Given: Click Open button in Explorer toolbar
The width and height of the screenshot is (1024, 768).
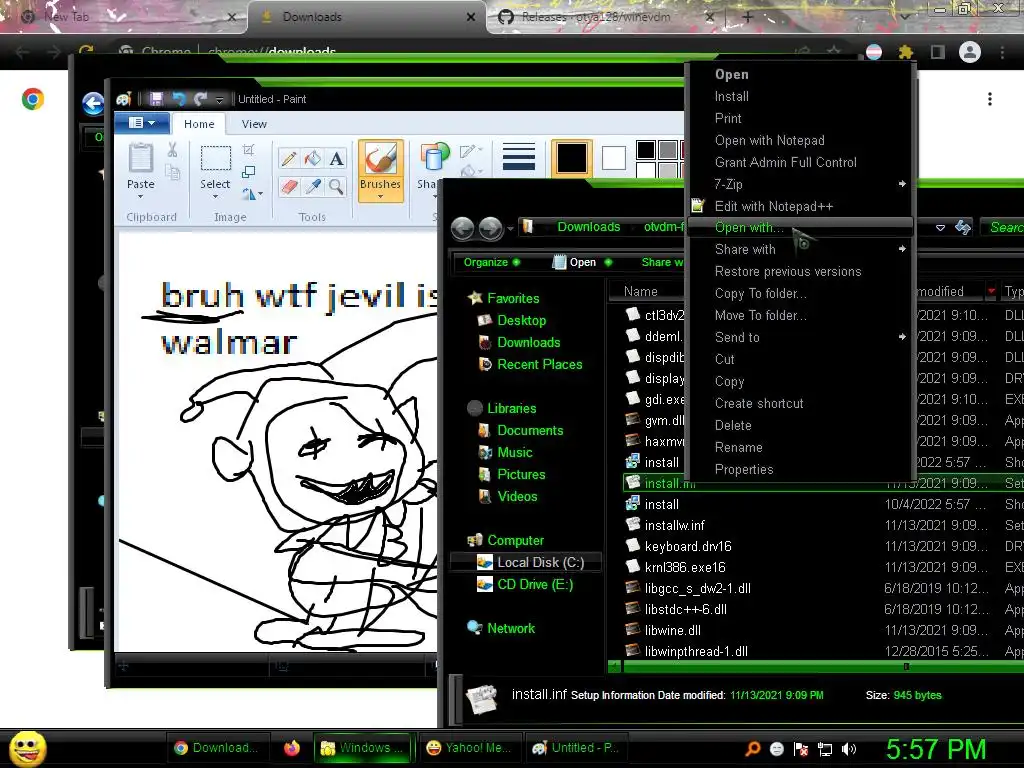Looking at the screenshot, I should pos(583,262).
